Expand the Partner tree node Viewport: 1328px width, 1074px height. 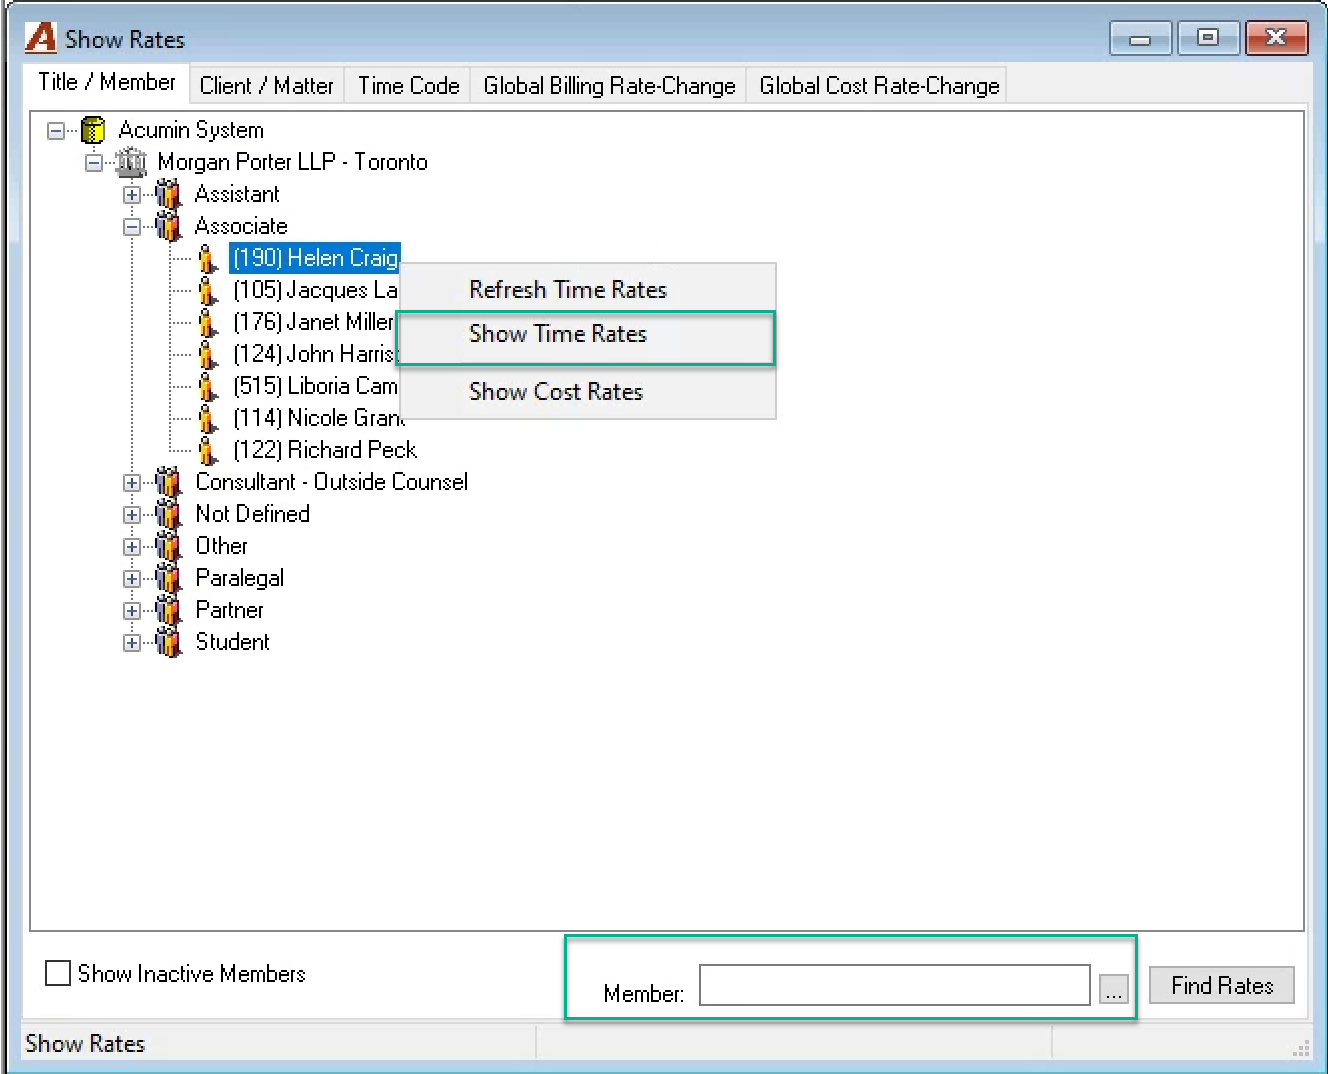coord(132,610)
